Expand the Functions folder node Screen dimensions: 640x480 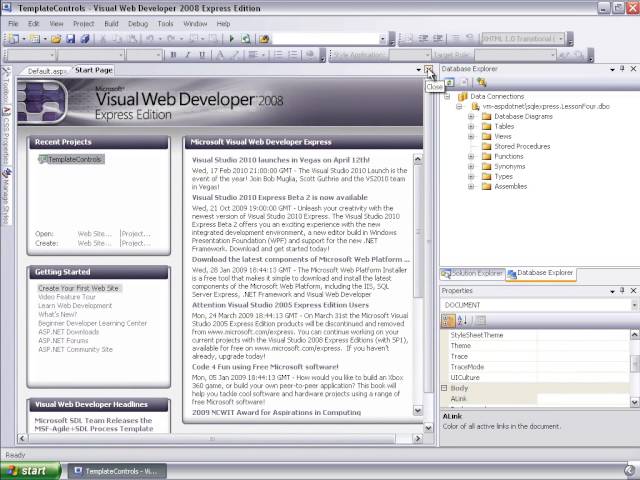tap(471, 156)
